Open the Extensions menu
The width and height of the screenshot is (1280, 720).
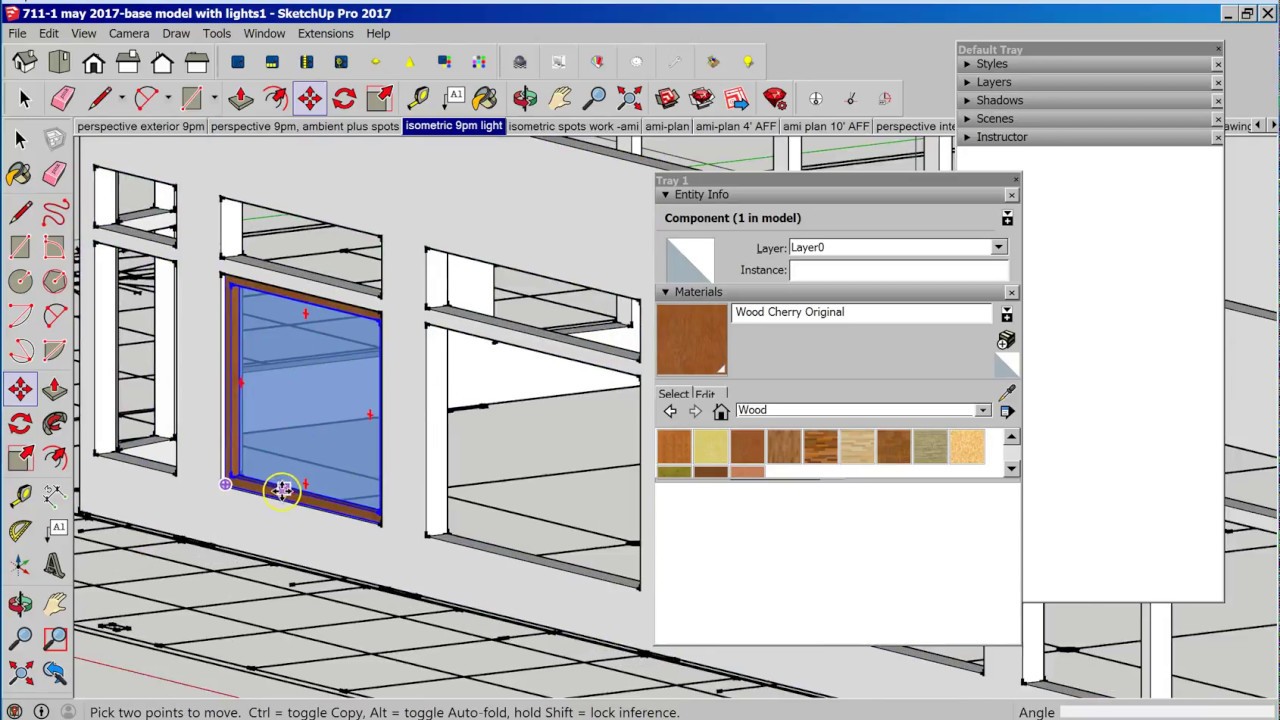(x=325, y=33)
